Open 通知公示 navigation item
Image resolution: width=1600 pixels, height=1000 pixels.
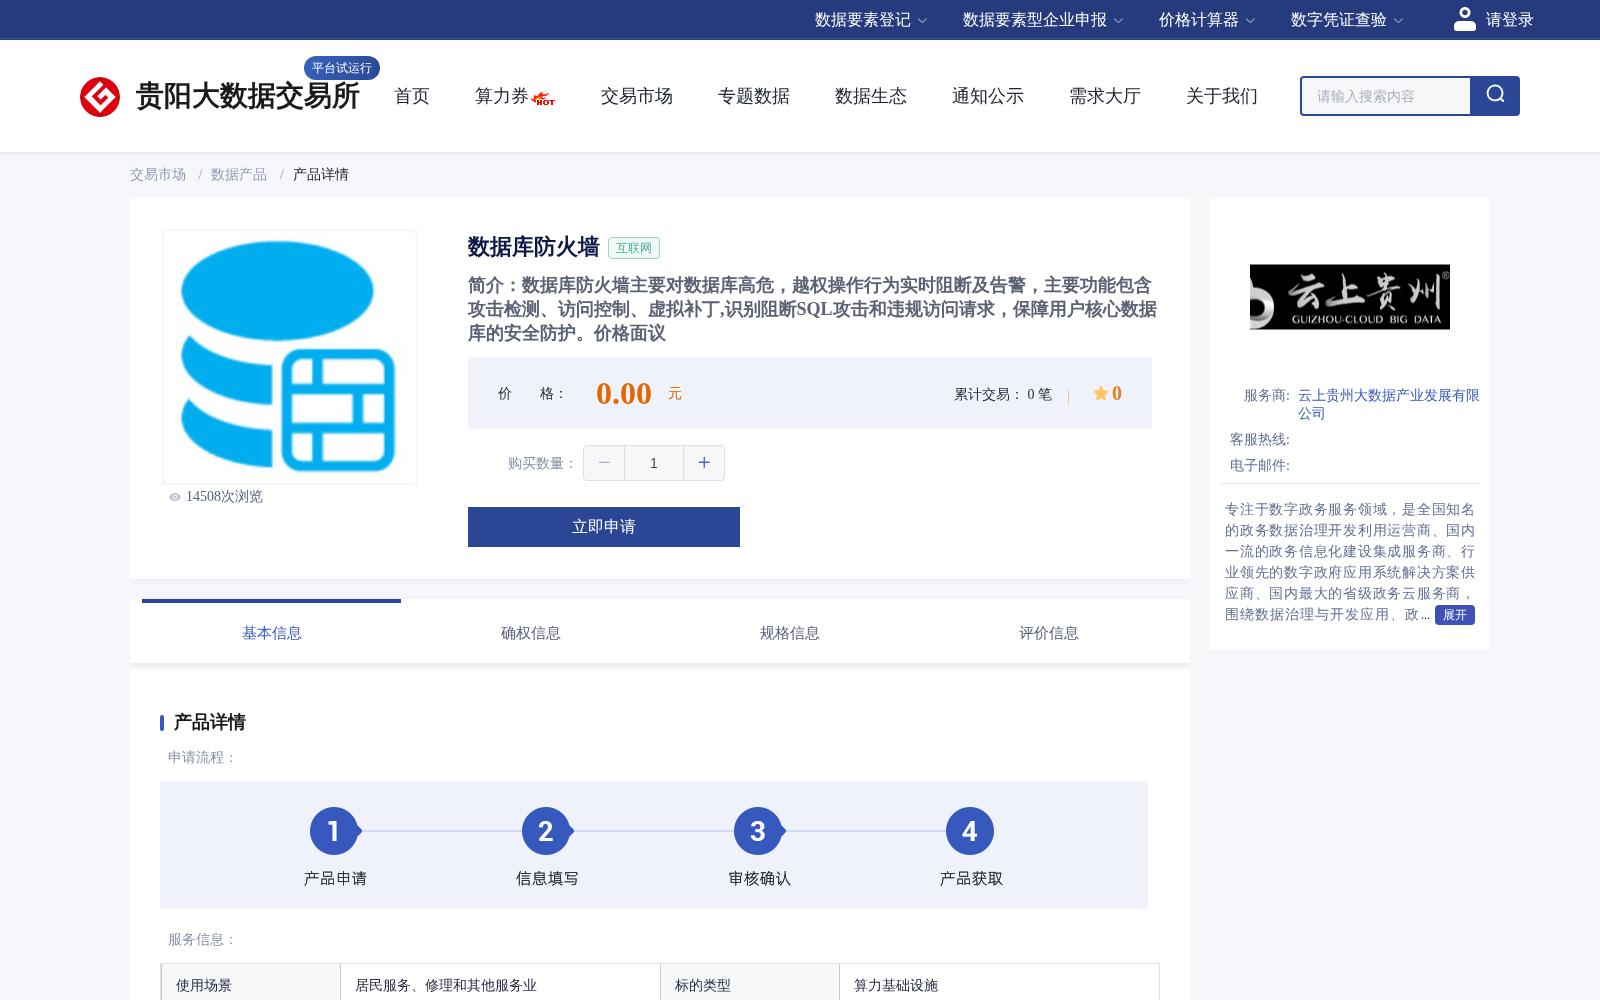[x=988, y=96]
